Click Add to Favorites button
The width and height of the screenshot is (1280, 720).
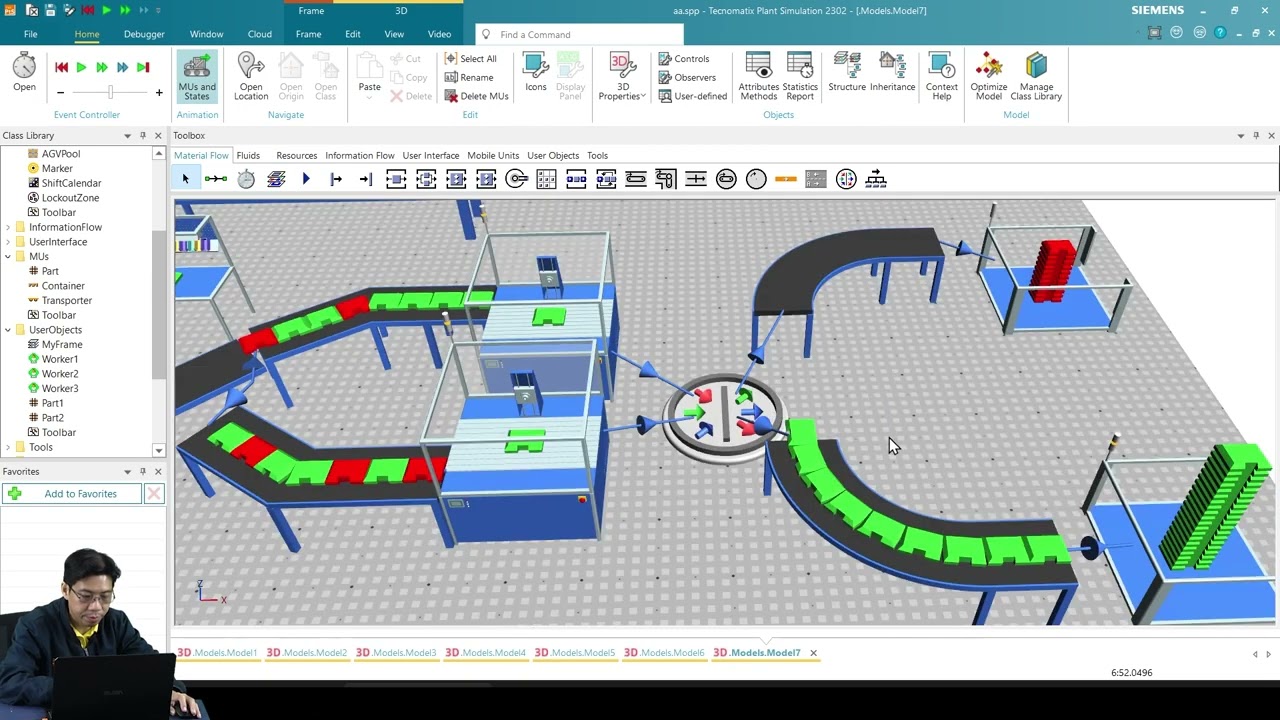pyautogui.click(x=71, y=494)
